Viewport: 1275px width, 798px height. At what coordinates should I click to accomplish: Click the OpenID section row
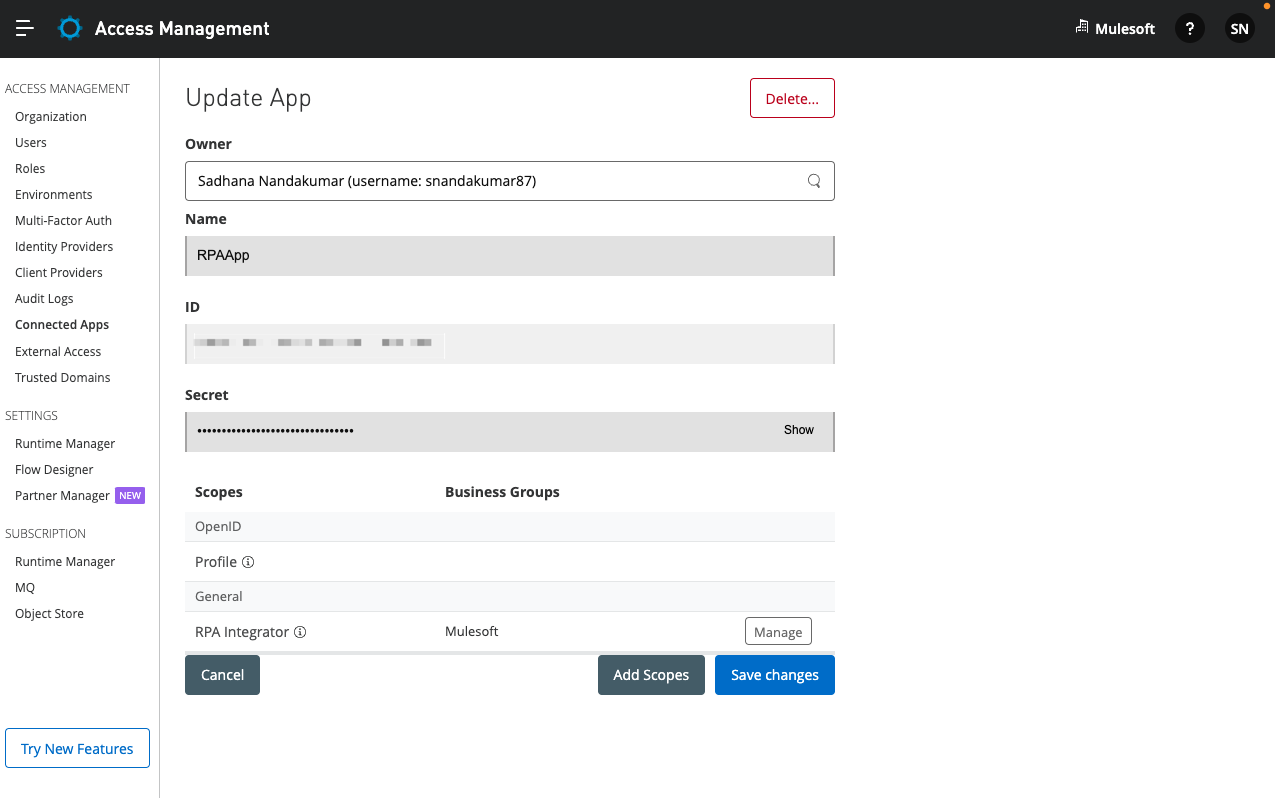point(510,526)
